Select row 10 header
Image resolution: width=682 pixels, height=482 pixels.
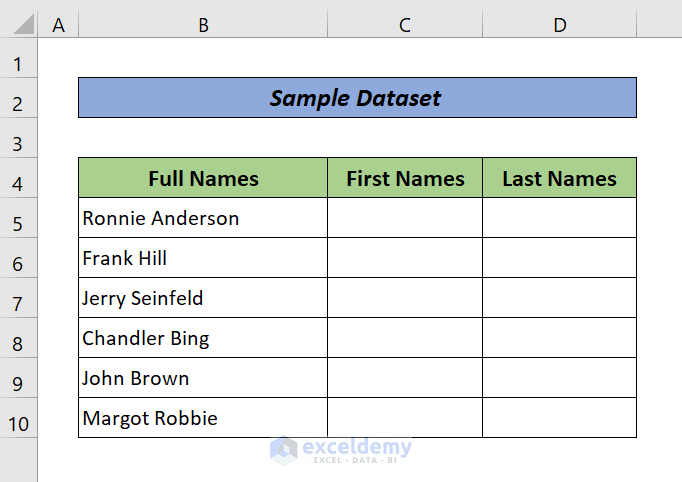[x=18, y=423]
